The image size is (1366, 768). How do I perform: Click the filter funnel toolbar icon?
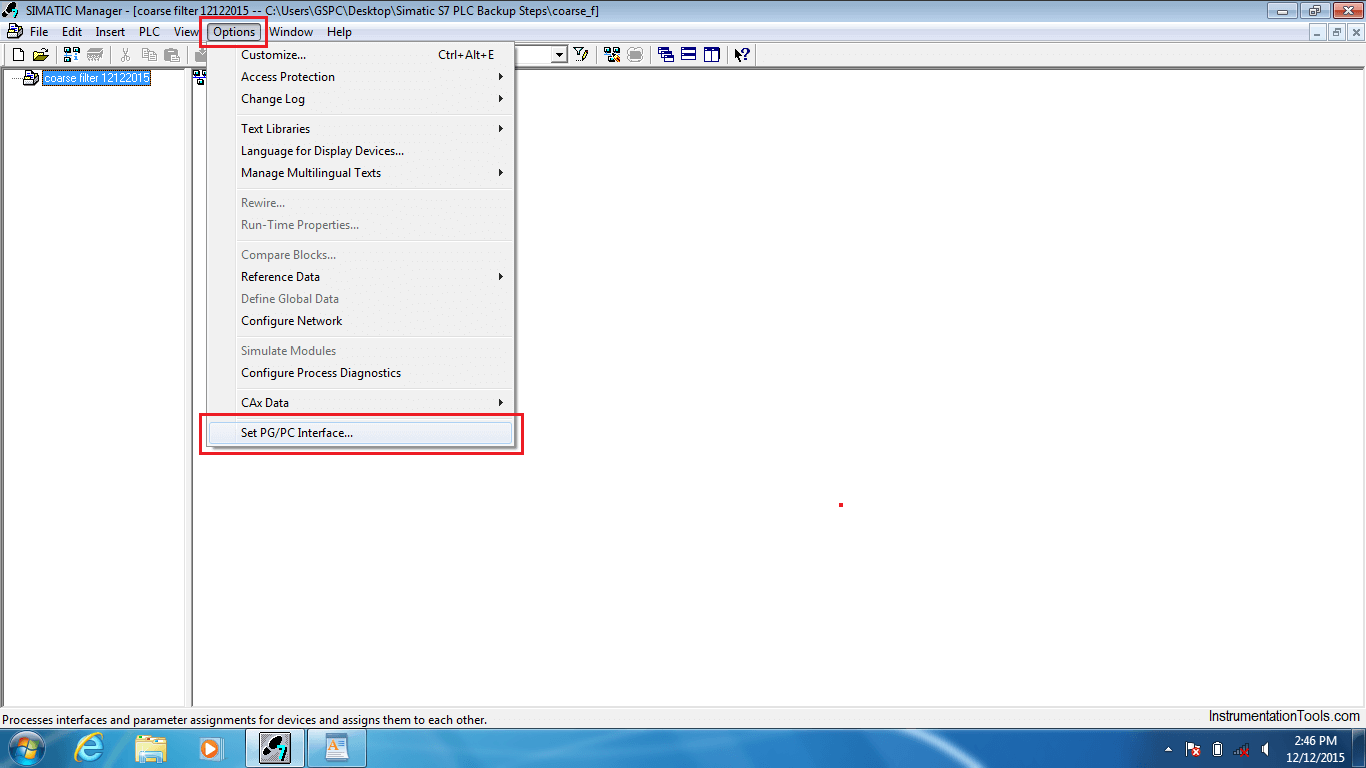[x=580, y=55]
